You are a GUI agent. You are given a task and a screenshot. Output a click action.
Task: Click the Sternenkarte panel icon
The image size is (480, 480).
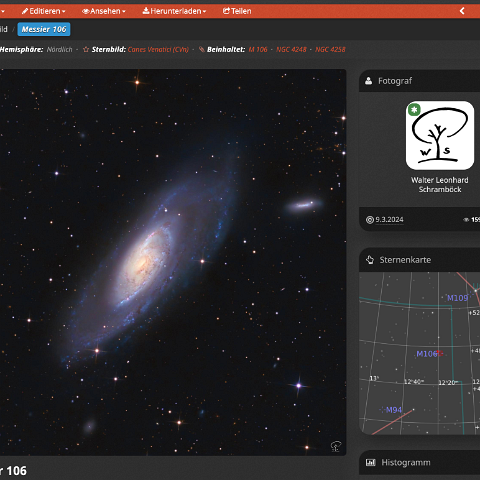pyautogui.click(x=370, y=260)
